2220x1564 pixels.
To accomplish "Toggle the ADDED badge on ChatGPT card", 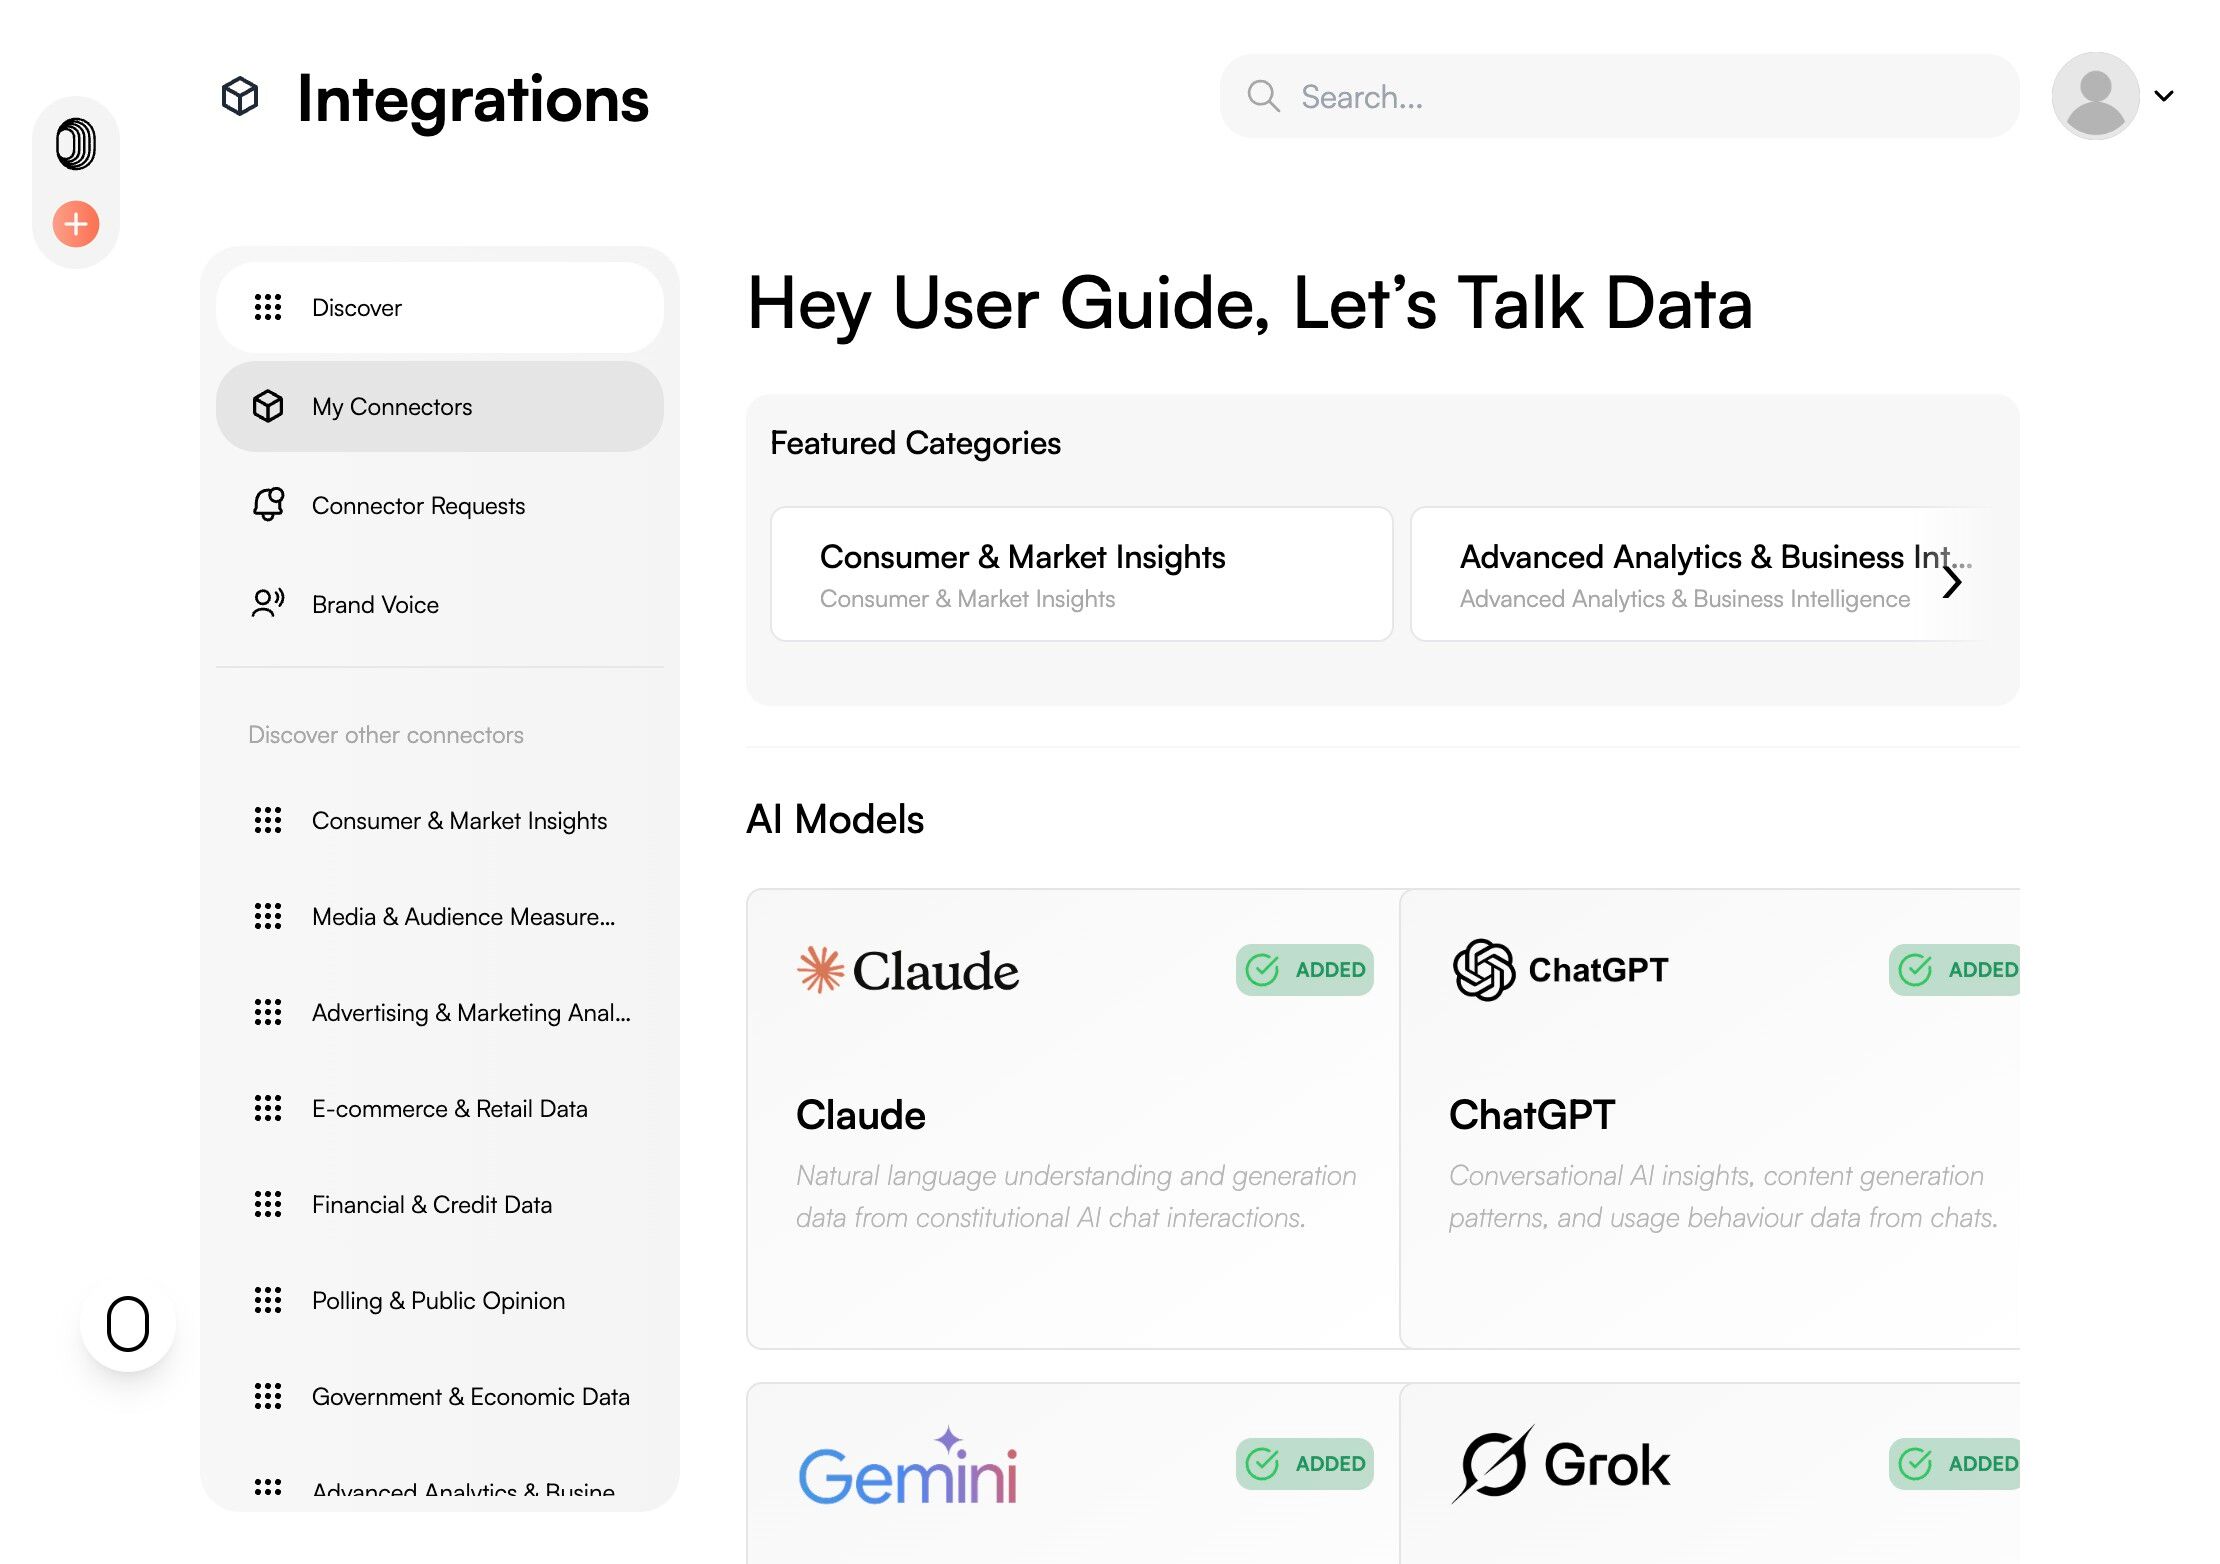I will coord(1956,969).
